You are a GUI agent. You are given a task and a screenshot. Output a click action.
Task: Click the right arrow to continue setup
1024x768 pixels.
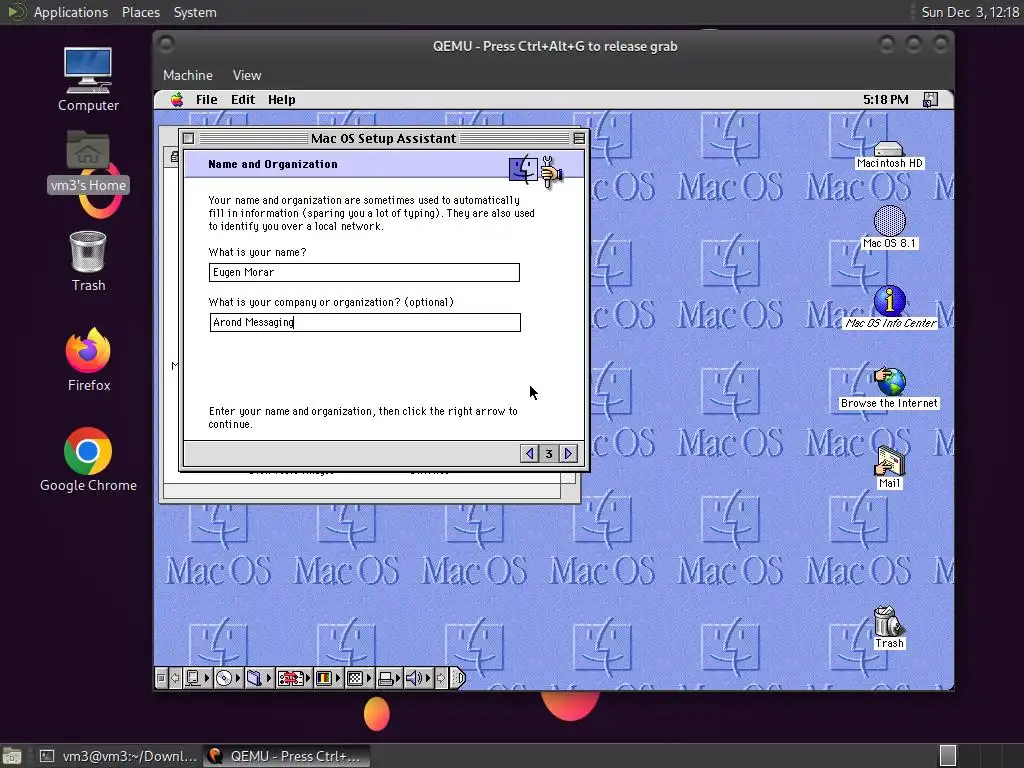[x=568, y=453]
